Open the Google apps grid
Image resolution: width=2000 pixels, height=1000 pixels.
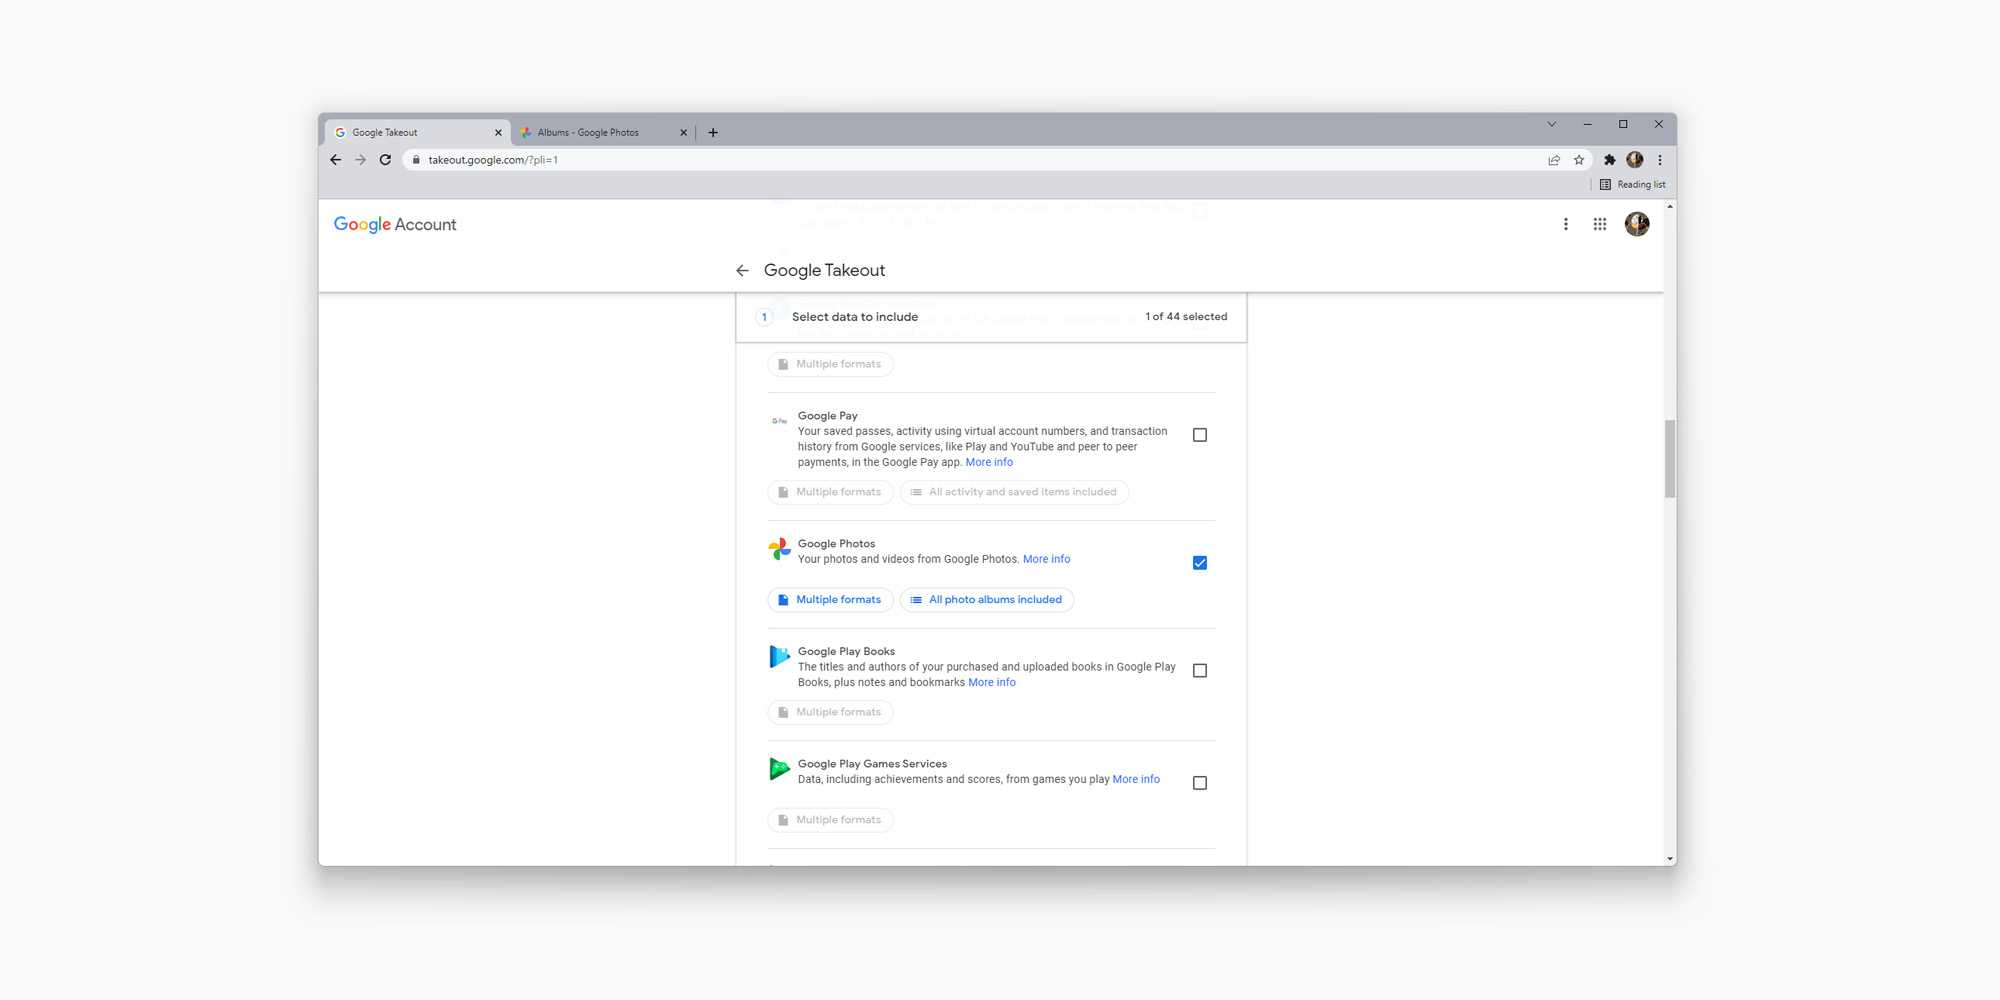tap(1600, 224)
